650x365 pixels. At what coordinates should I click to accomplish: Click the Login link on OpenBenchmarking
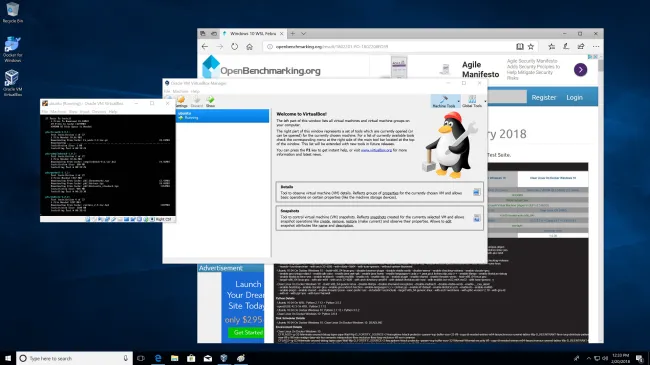click(574, 97)
